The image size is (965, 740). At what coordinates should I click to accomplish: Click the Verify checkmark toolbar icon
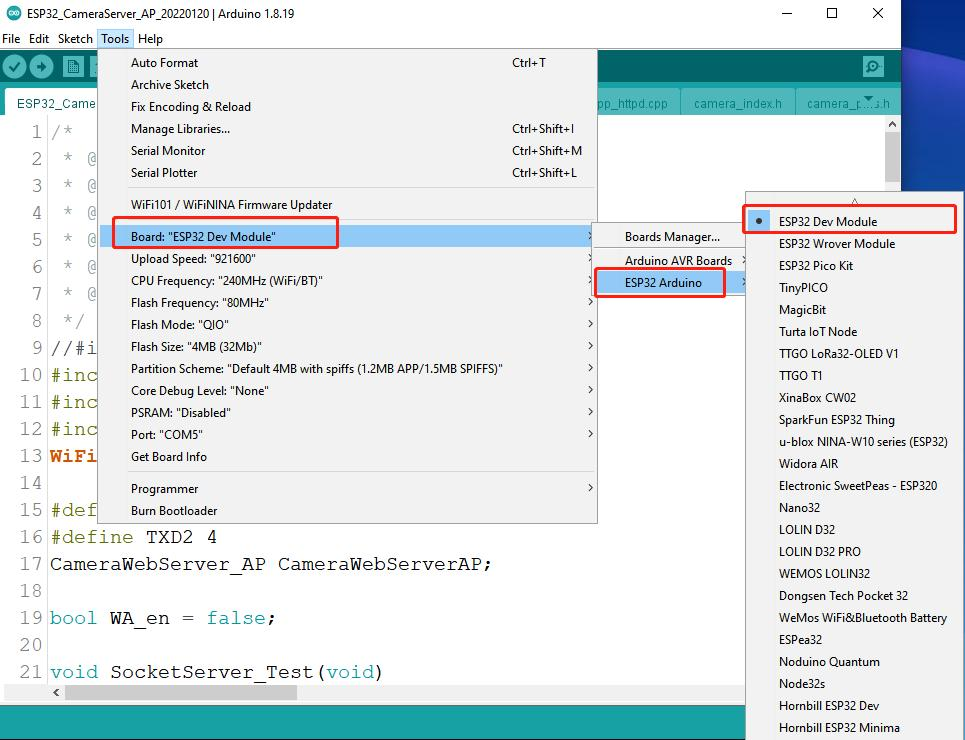tap(14, 66)
